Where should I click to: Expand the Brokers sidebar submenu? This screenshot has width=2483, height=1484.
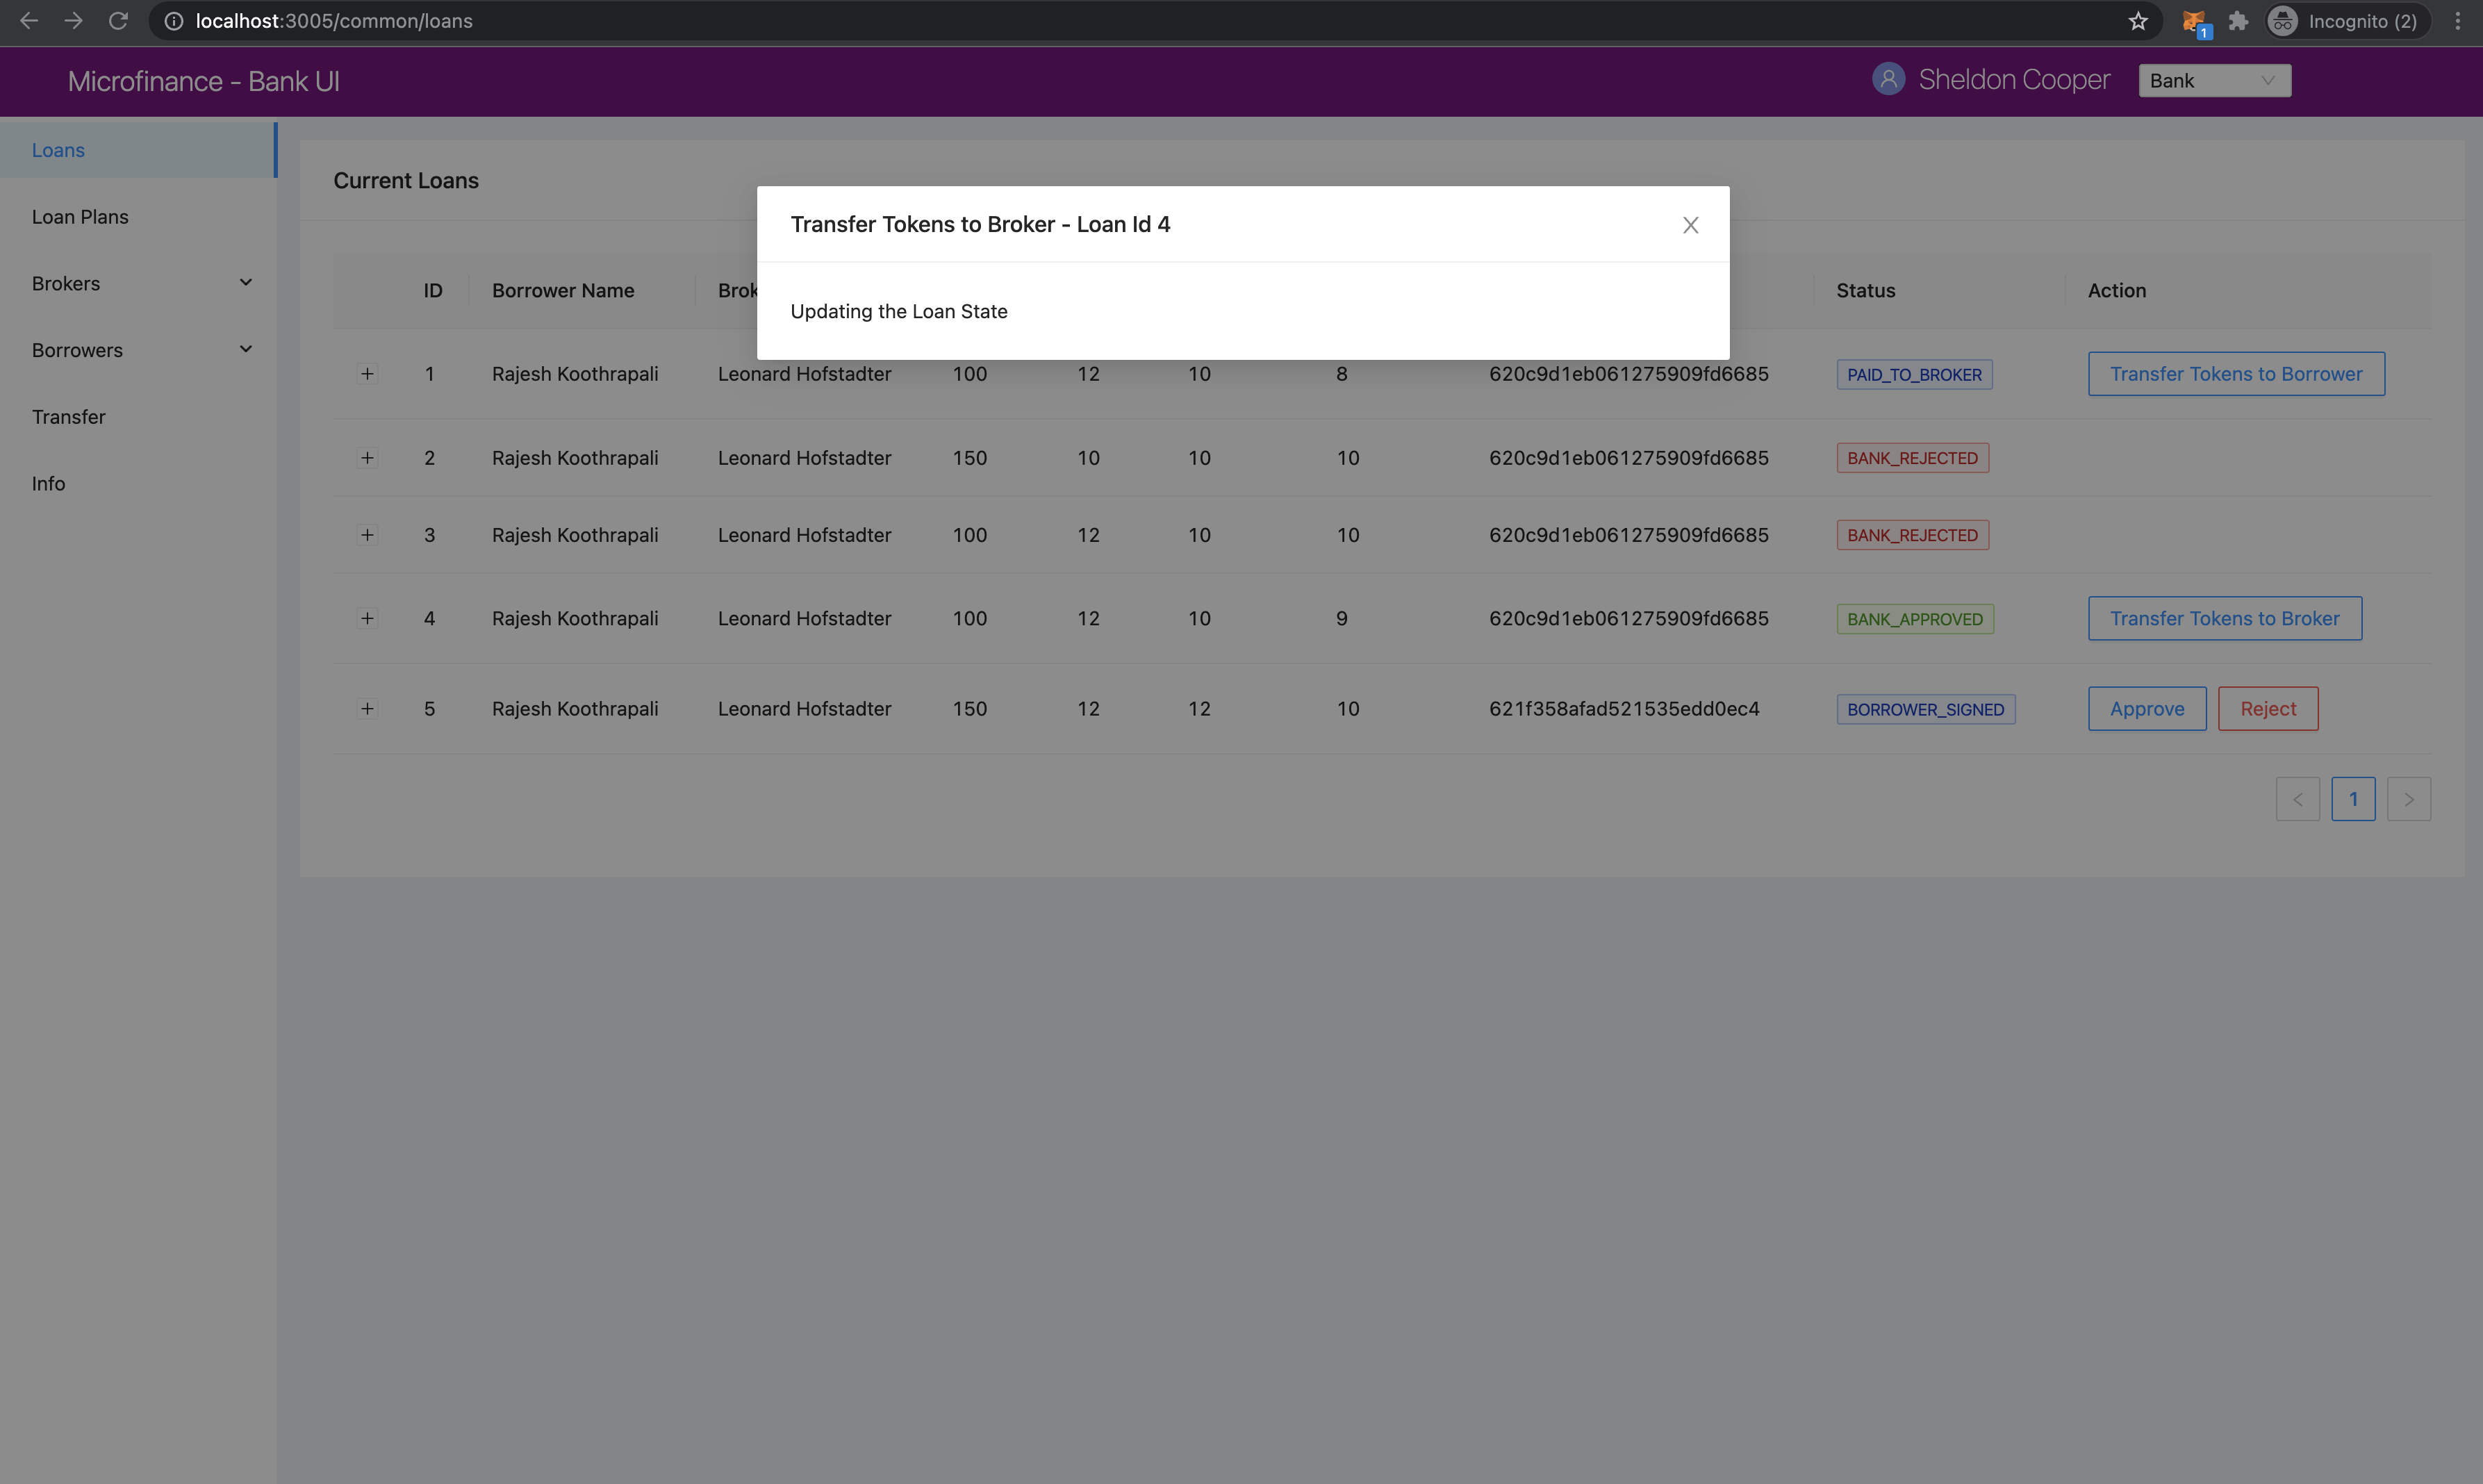click(138, 283)
